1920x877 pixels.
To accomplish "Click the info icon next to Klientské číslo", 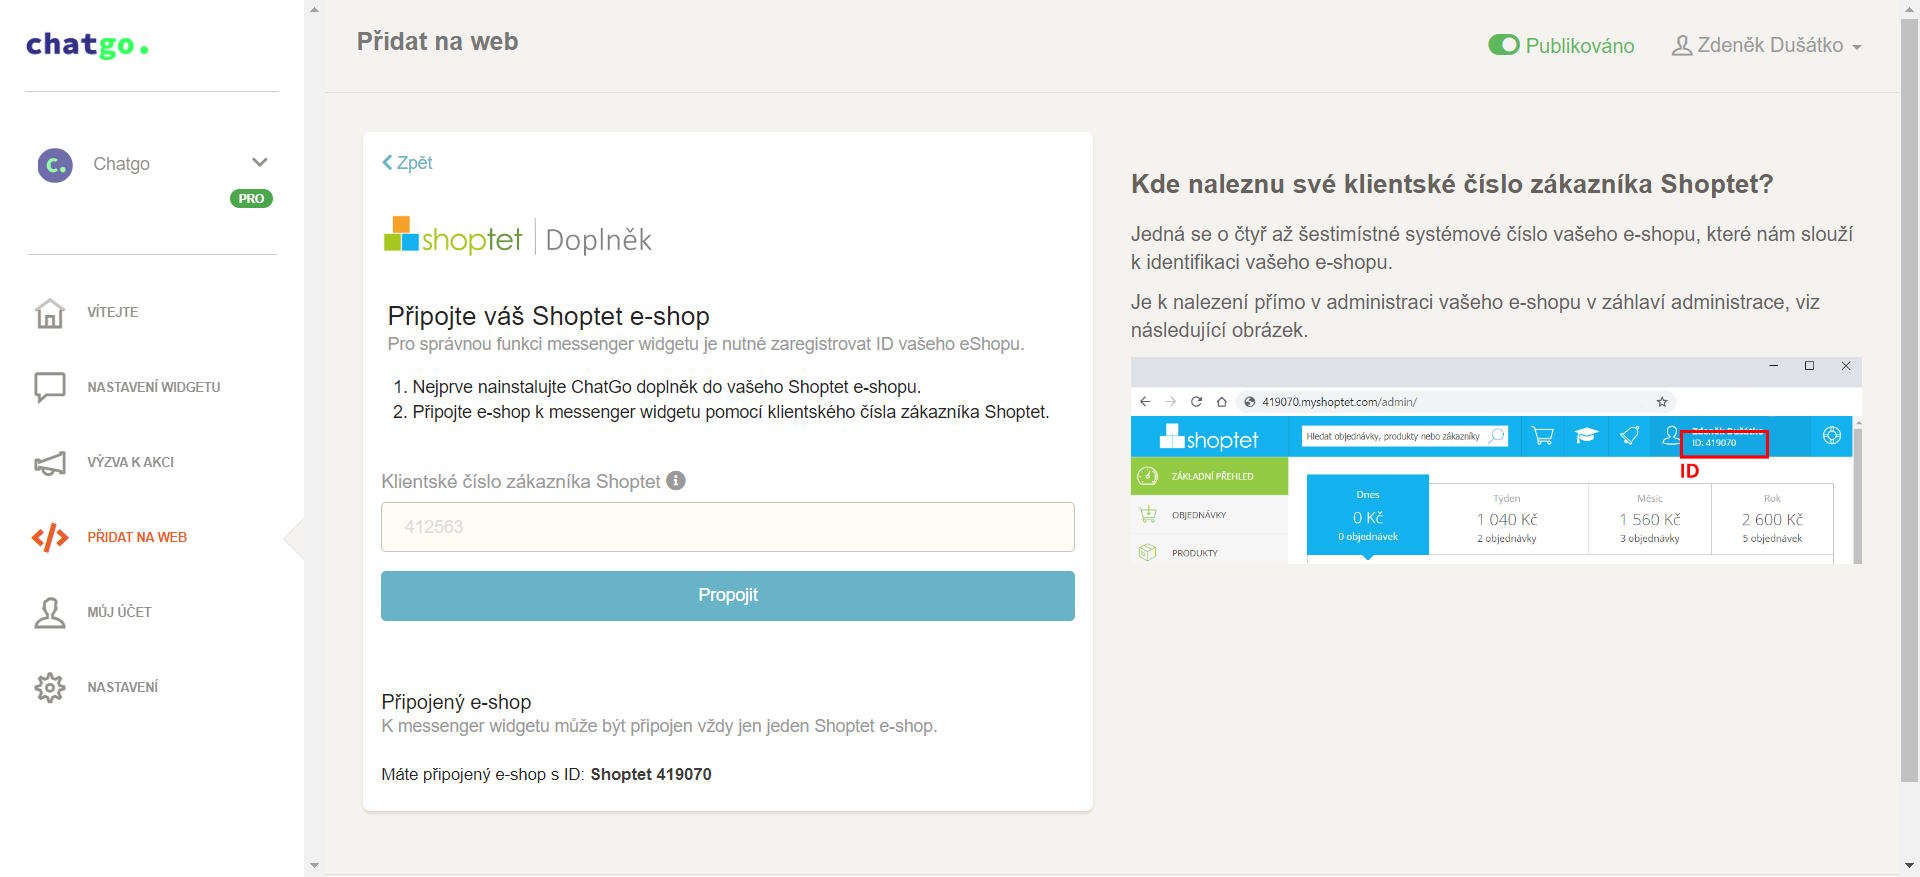I will pos(676,481).
